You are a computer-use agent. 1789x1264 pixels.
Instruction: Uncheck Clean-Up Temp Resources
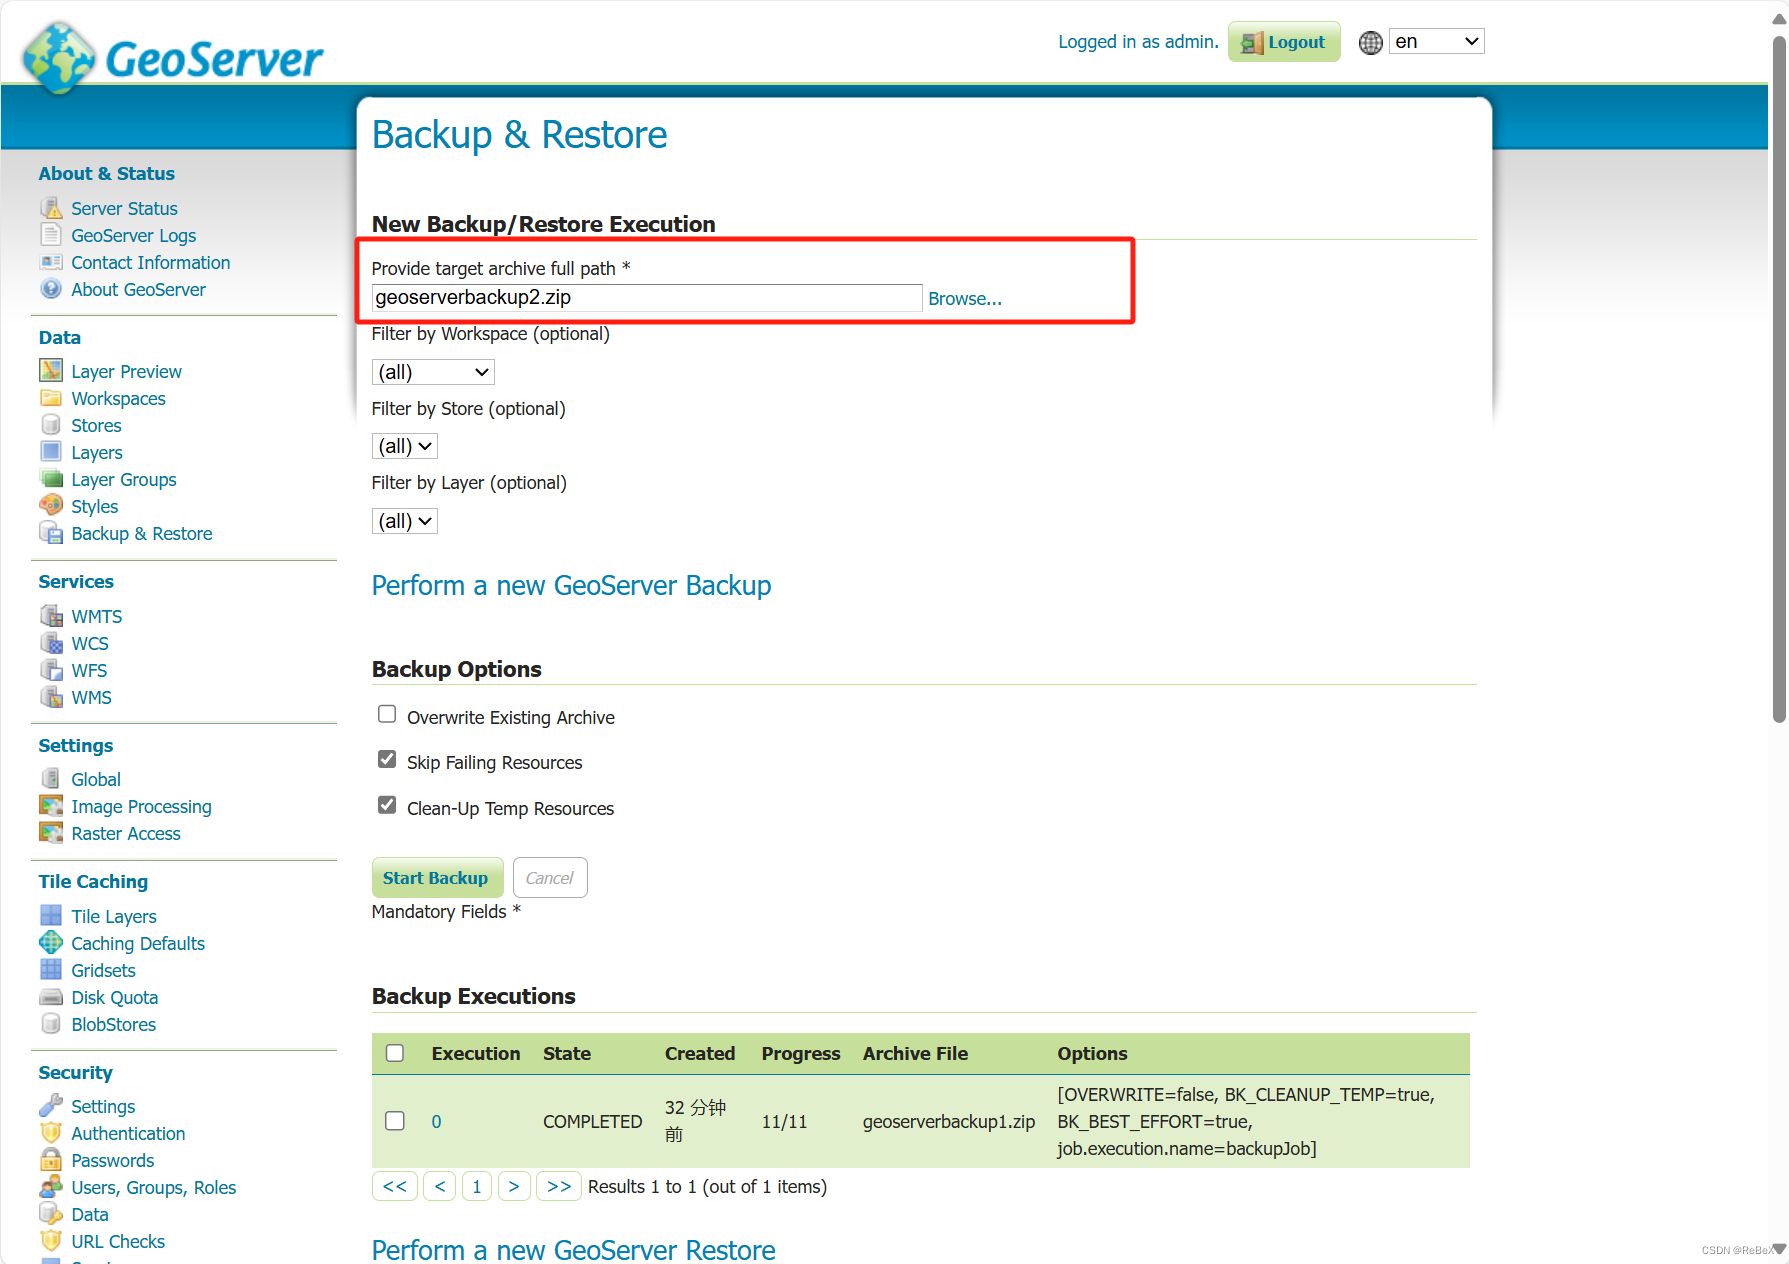click(387, 805)
